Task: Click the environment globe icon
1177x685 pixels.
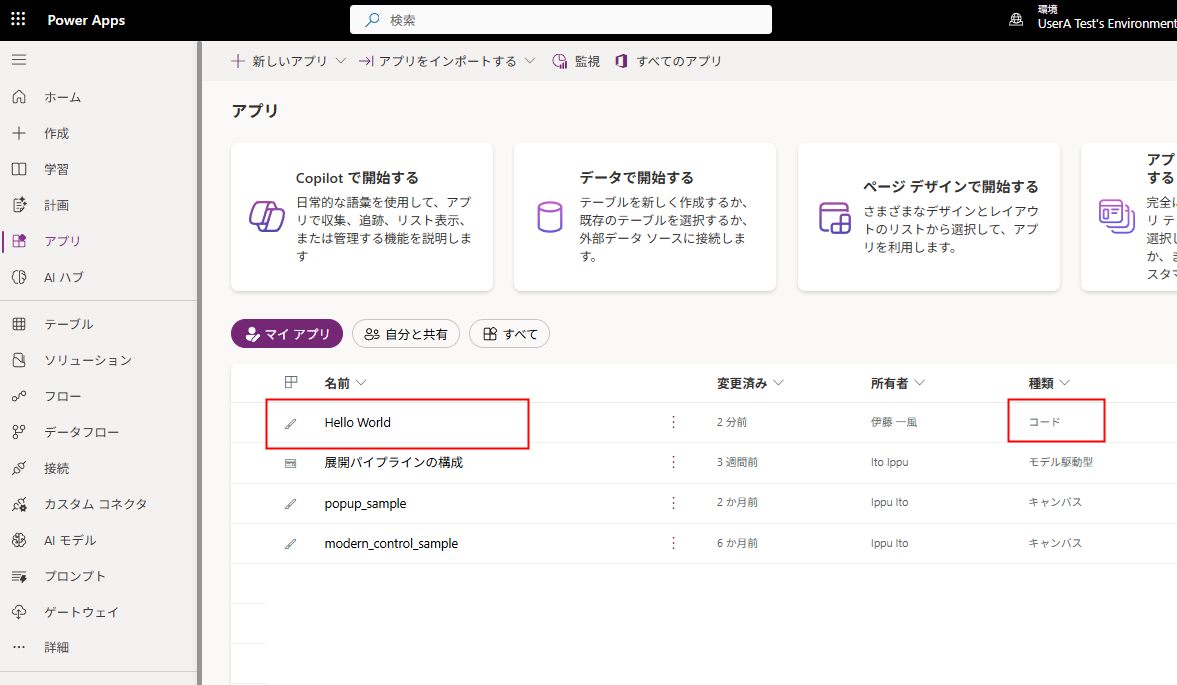Action: (x=1016, y=20)
